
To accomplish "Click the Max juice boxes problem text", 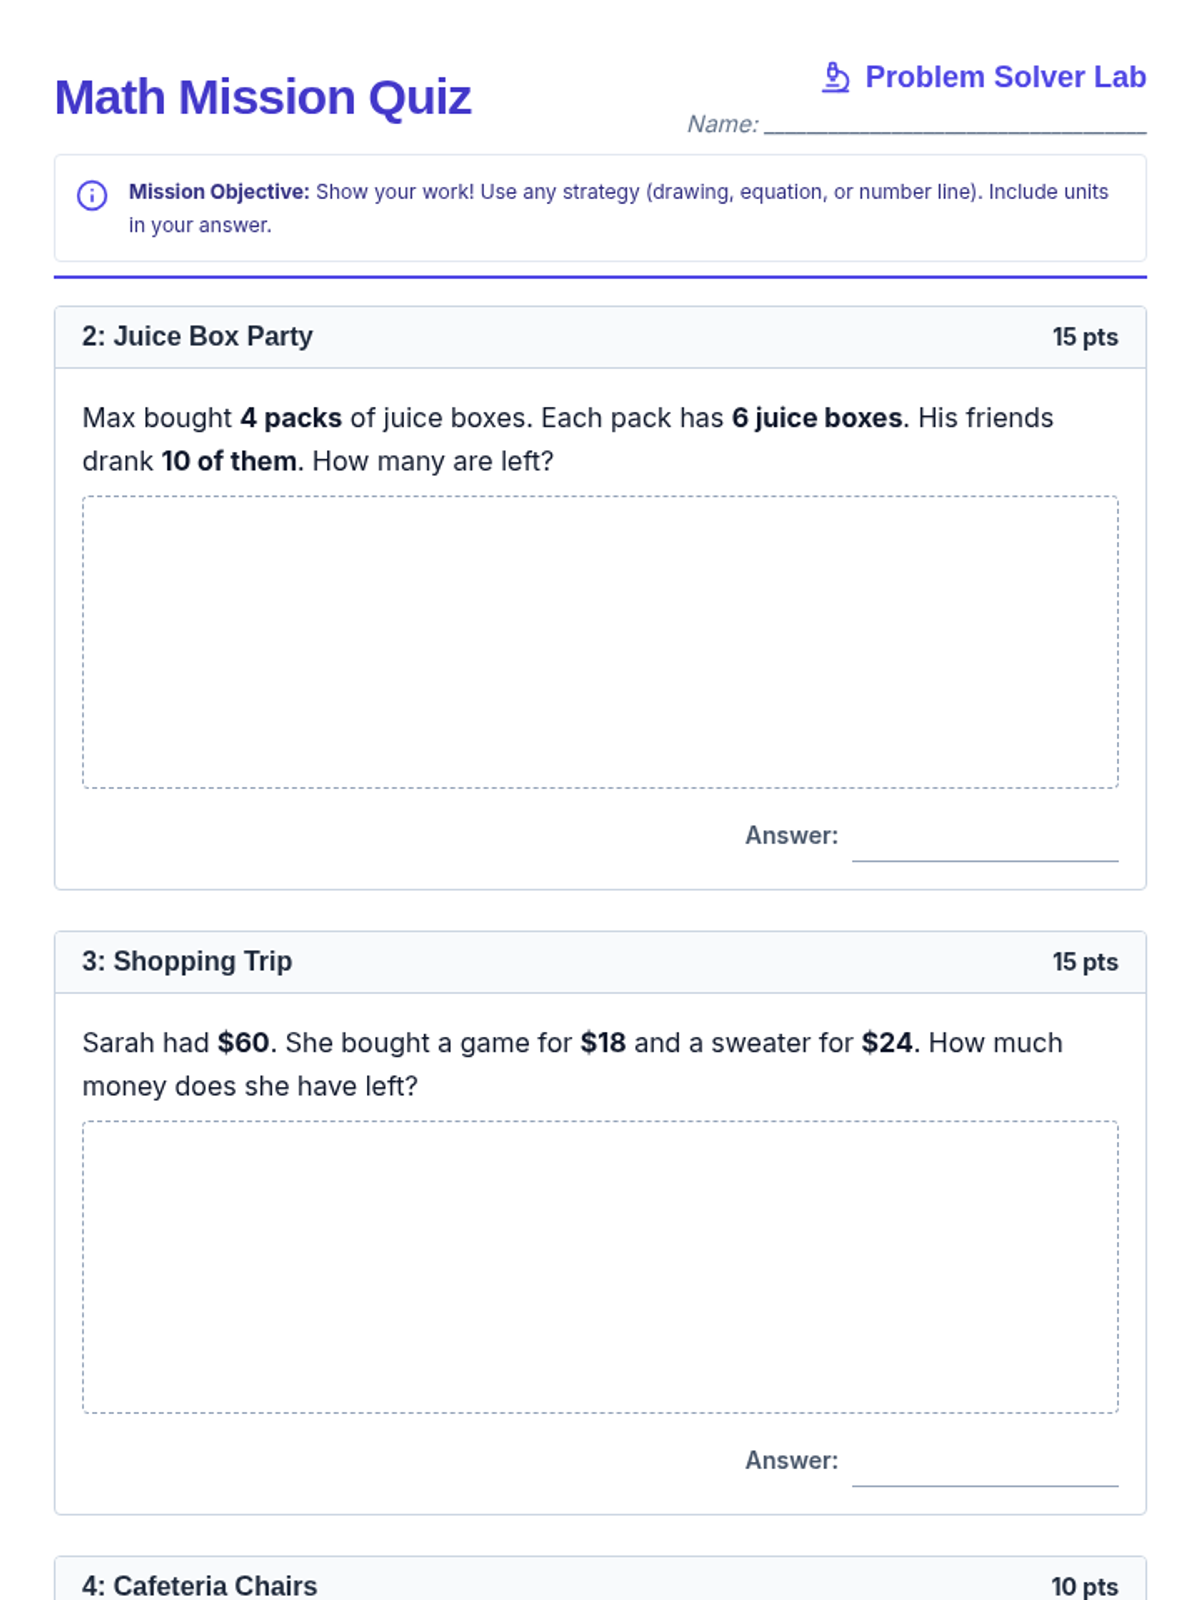I will [x=567, y=439].
